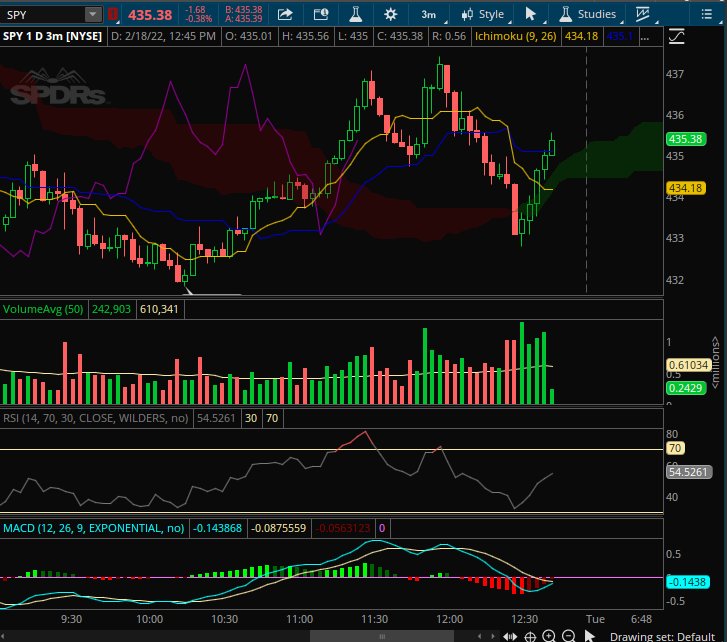Click the pointer drawing tool in toolbar
The image size is (727, 642).
531,14
